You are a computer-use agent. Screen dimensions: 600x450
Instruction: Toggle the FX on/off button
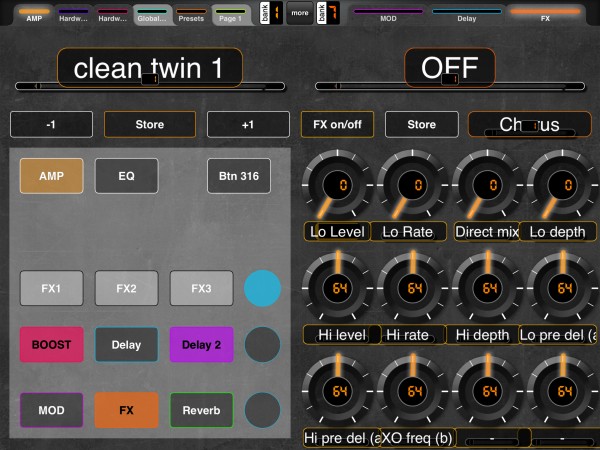pos(337,124)
